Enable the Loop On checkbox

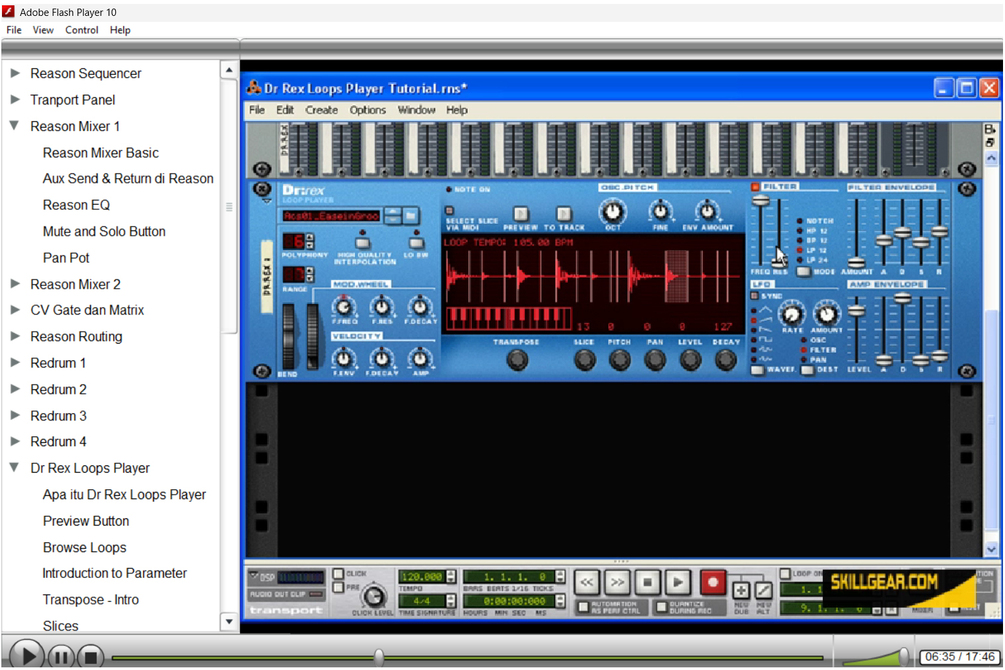tap(785, 573)
